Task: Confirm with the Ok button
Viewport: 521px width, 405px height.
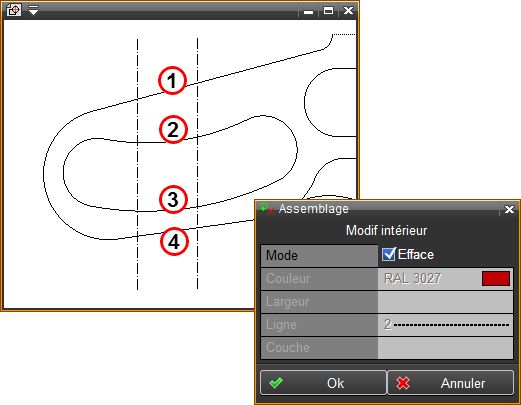Action: (x=323, y=383)
